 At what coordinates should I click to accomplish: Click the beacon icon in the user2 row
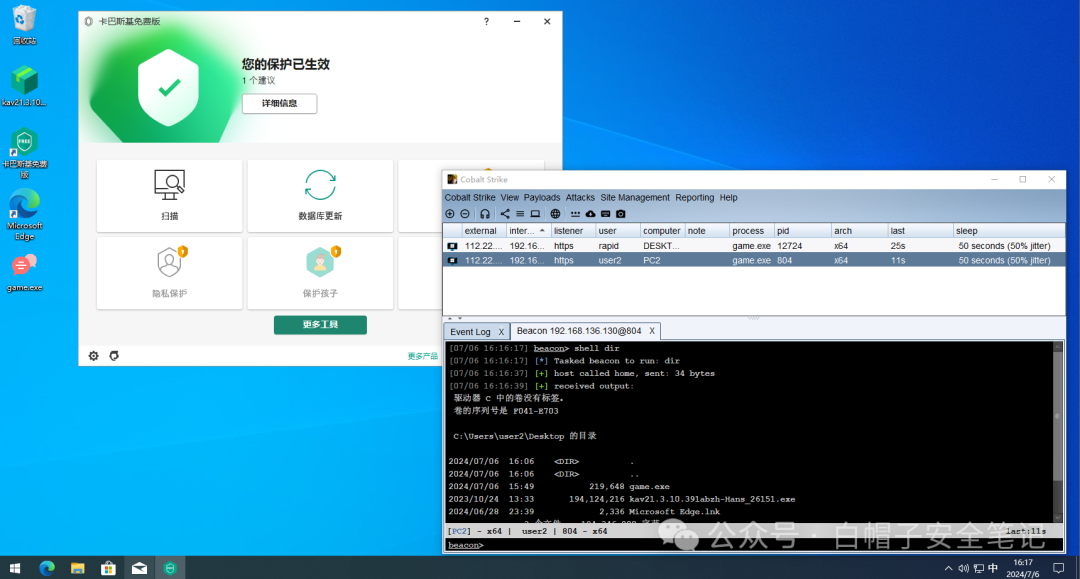(x=453, y=260)
